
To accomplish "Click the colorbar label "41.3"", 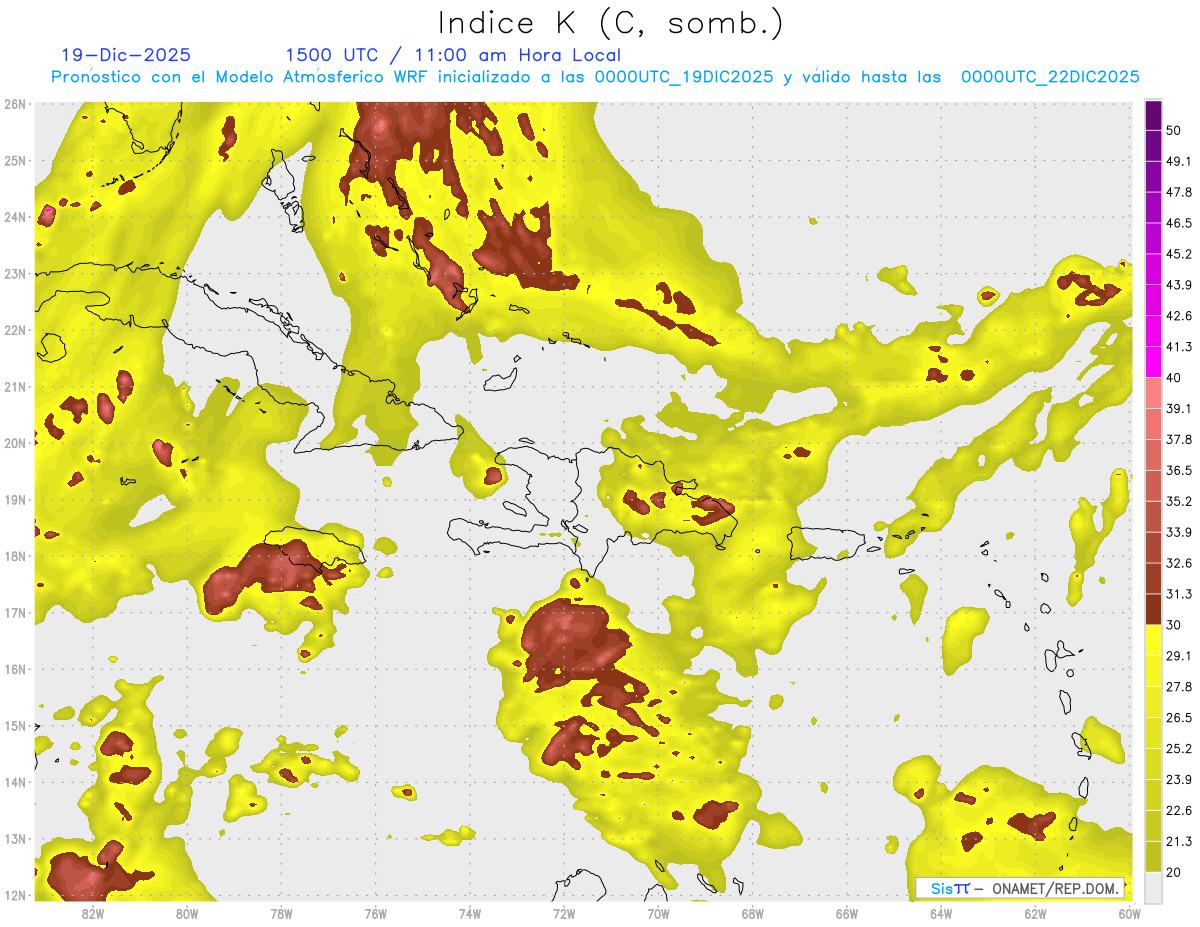I will (1179, 347).
